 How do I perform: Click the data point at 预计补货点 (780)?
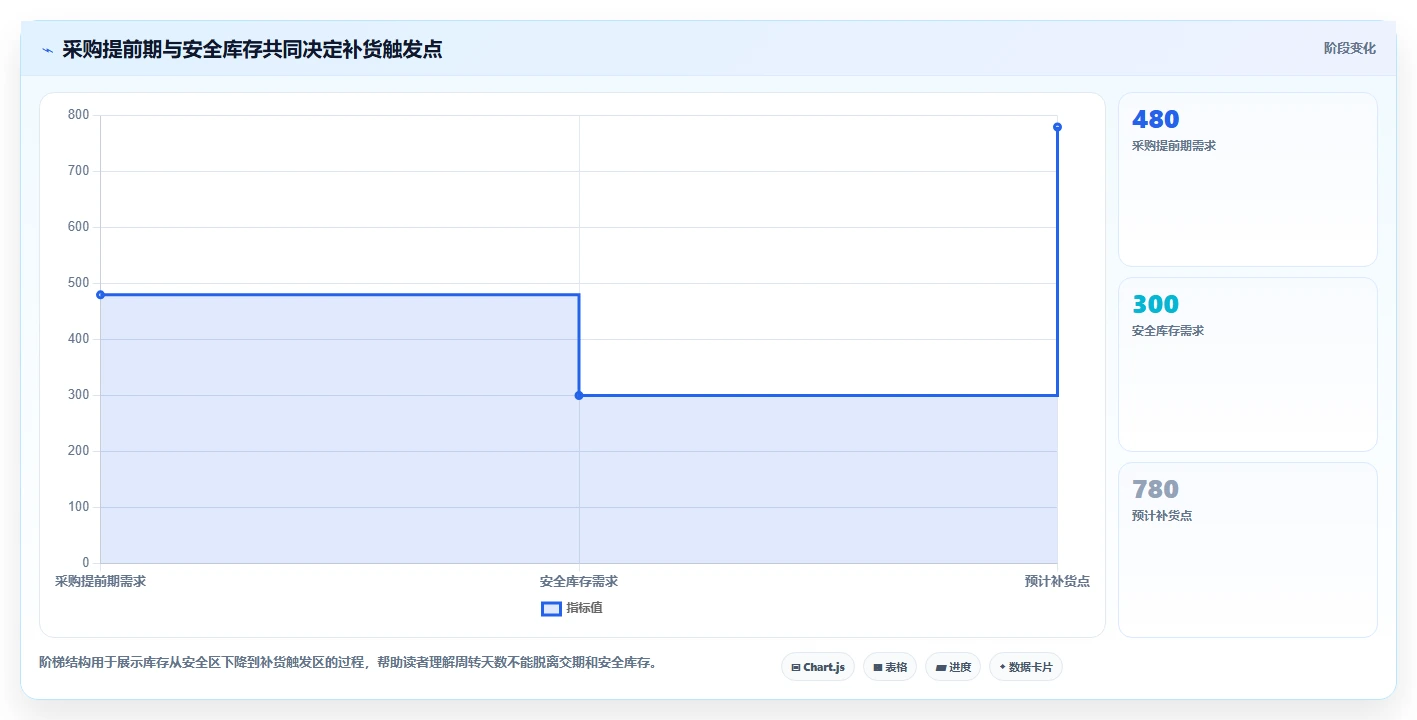1057,127
